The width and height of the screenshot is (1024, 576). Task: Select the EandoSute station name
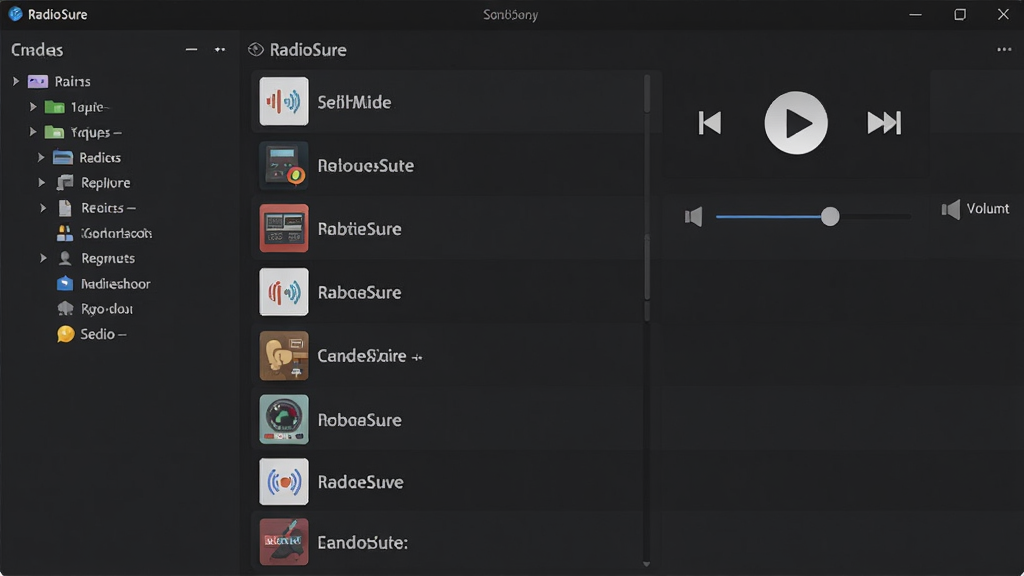coord(362,543)
